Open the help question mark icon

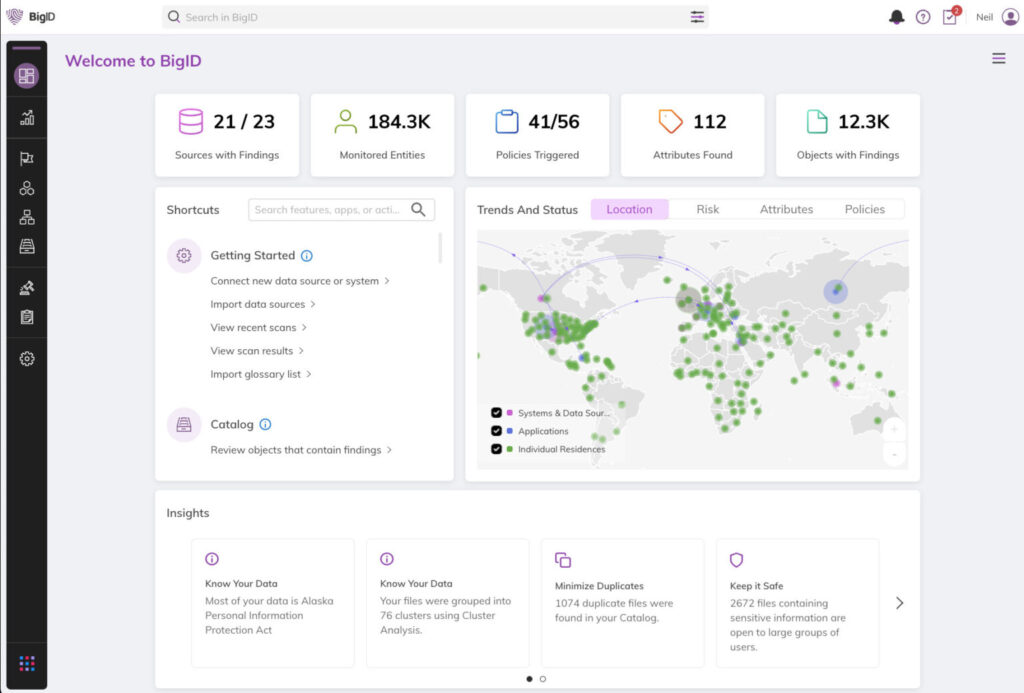click(923, 17)
